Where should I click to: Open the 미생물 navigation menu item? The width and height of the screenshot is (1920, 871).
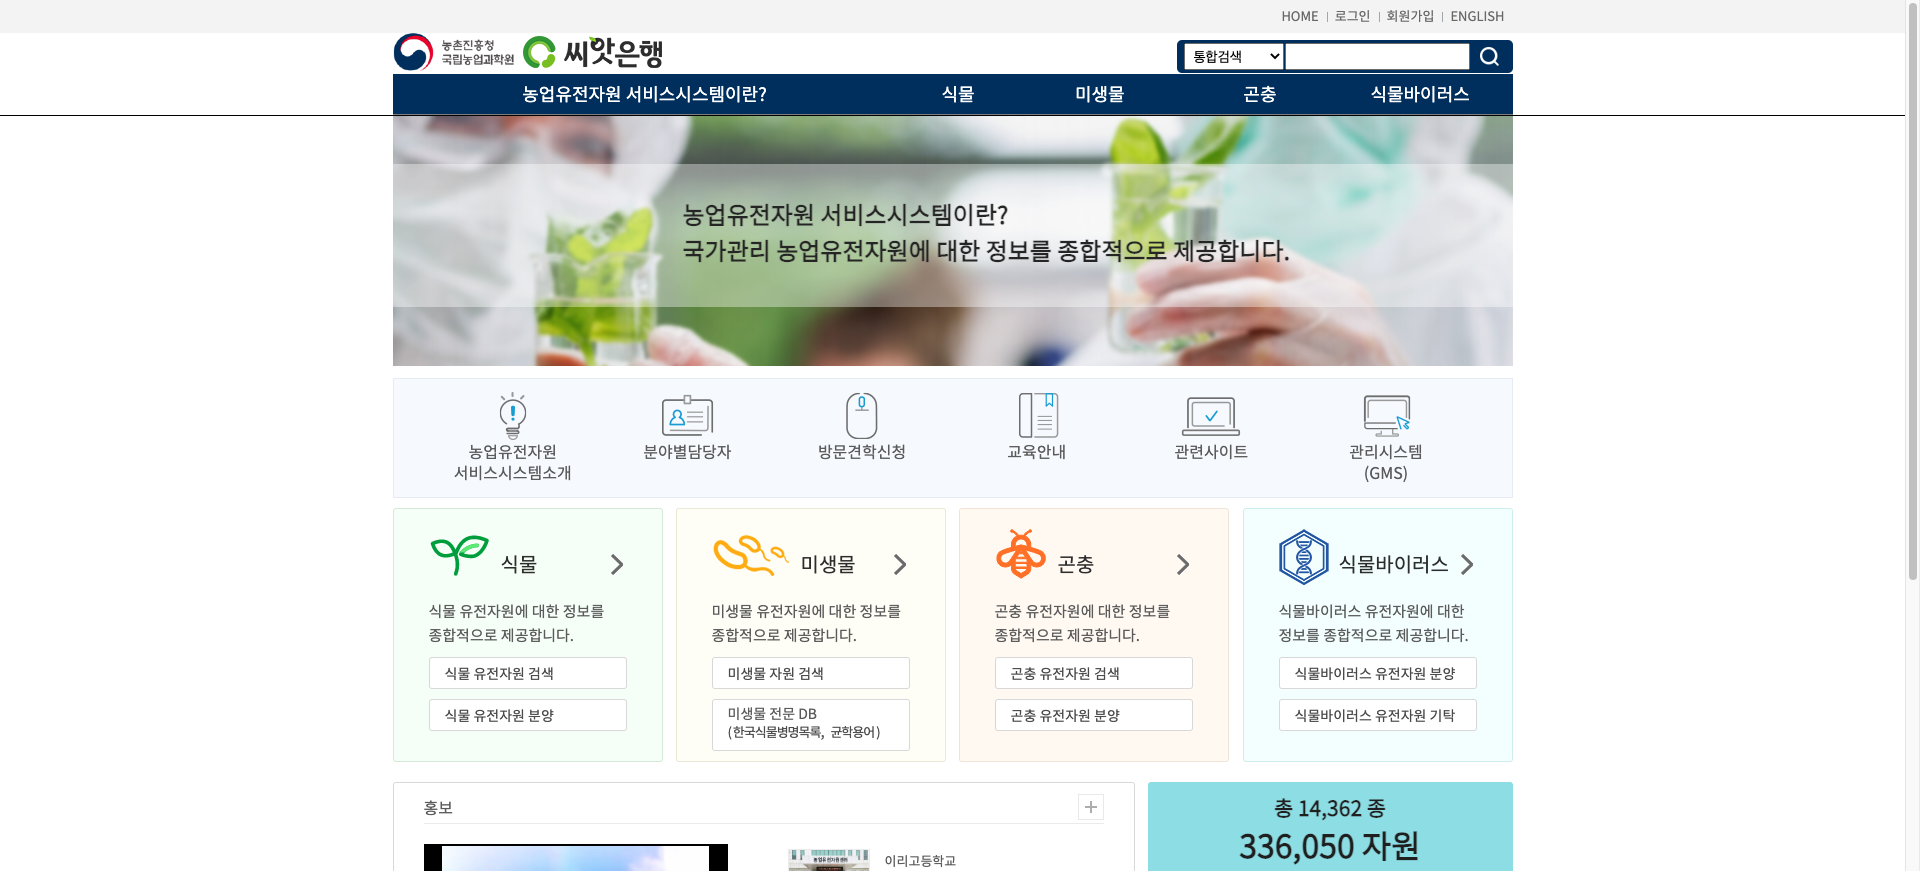tap(1099, 94)
